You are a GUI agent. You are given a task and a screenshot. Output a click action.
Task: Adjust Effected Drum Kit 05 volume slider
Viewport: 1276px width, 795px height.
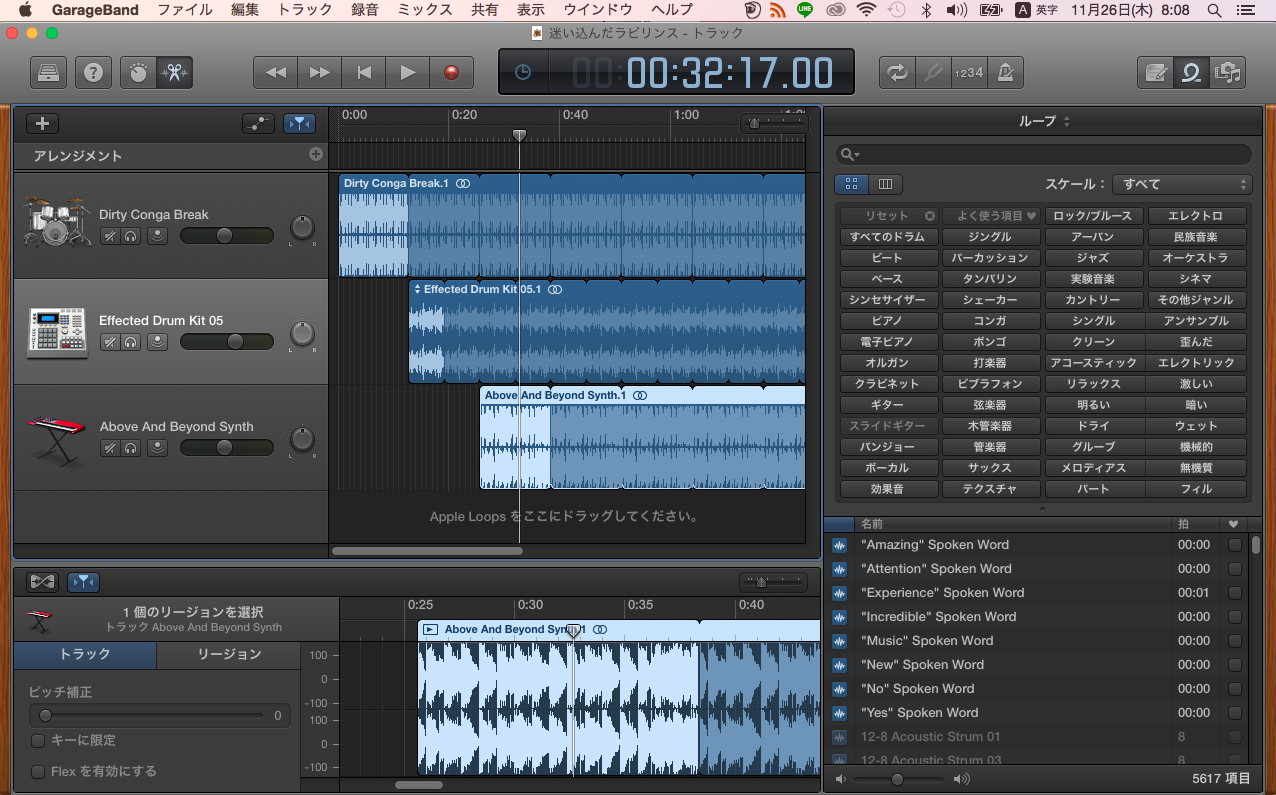226,342
